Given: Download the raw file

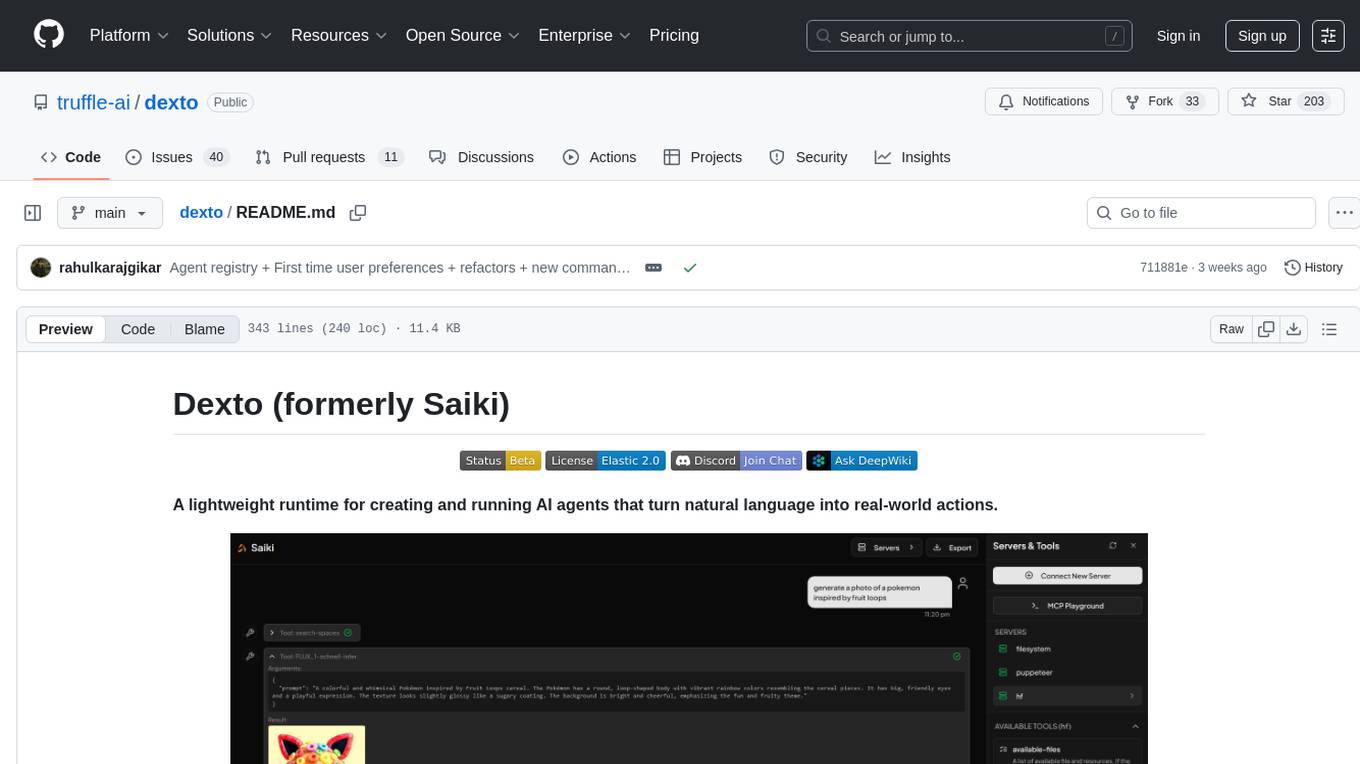Looking at the screenshot, I should coord(1294,329).
